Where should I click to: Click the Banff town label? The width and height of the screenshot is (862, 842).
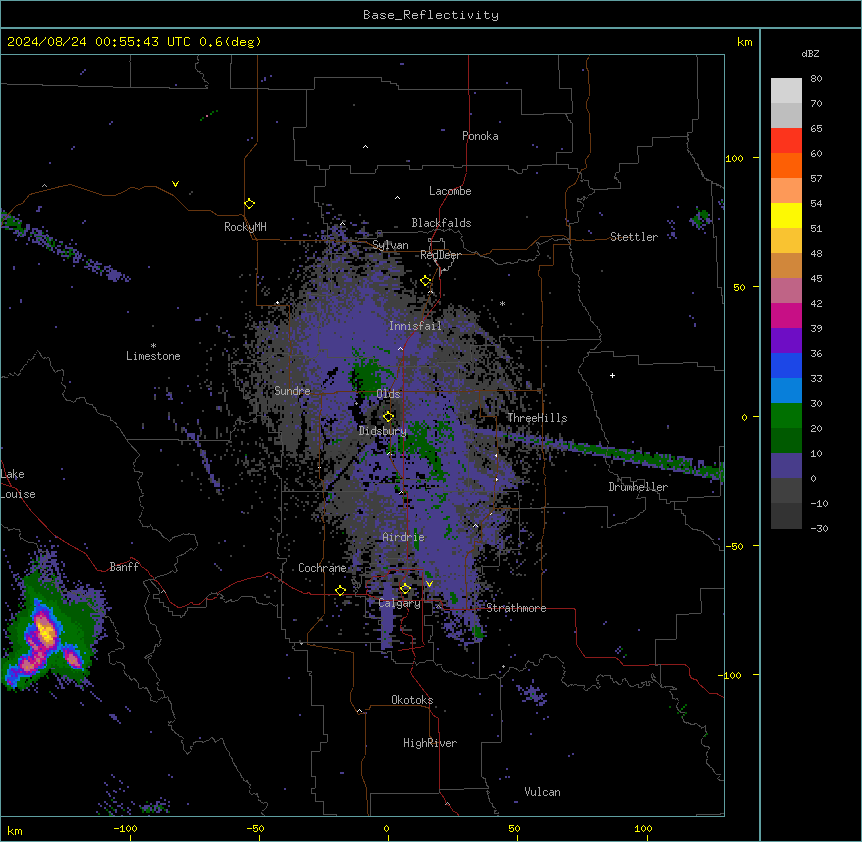pos(124,567)
